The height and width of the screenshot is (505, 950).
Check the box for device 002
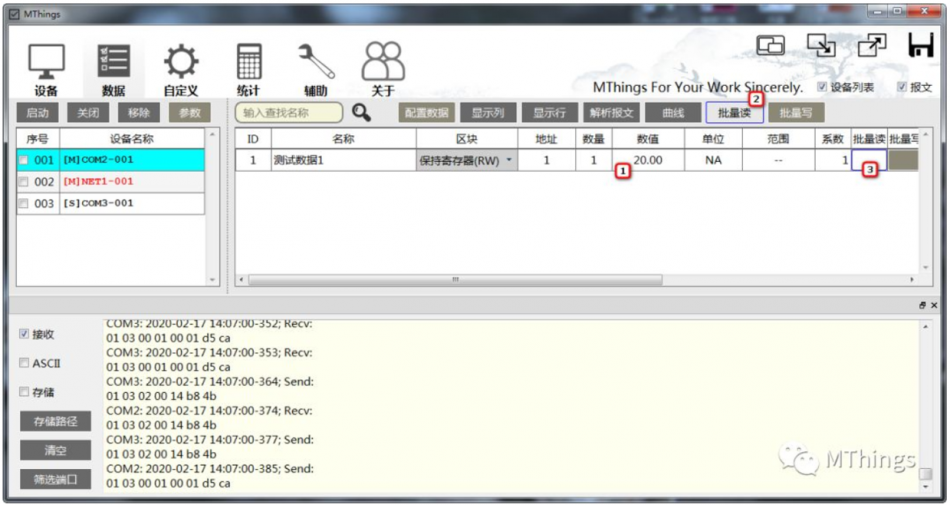[x=23, y=182]
